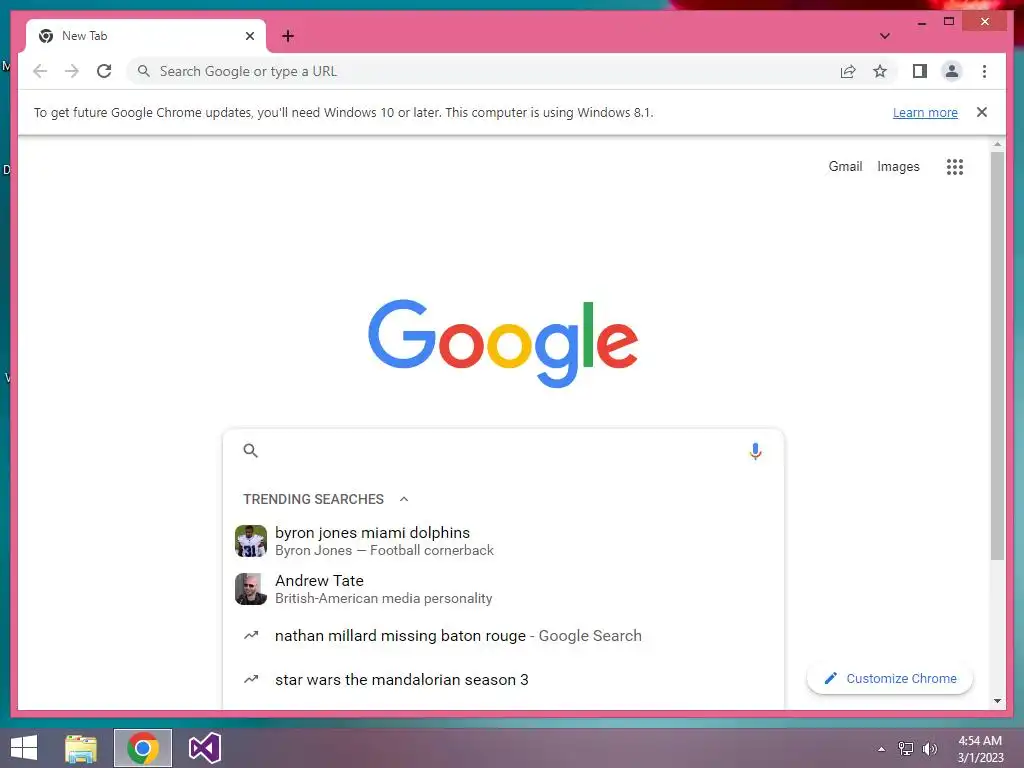The height and width of the screenshot is (768, 1024).
Task: Open File Explorer from the taskbar
Action: 81,748
